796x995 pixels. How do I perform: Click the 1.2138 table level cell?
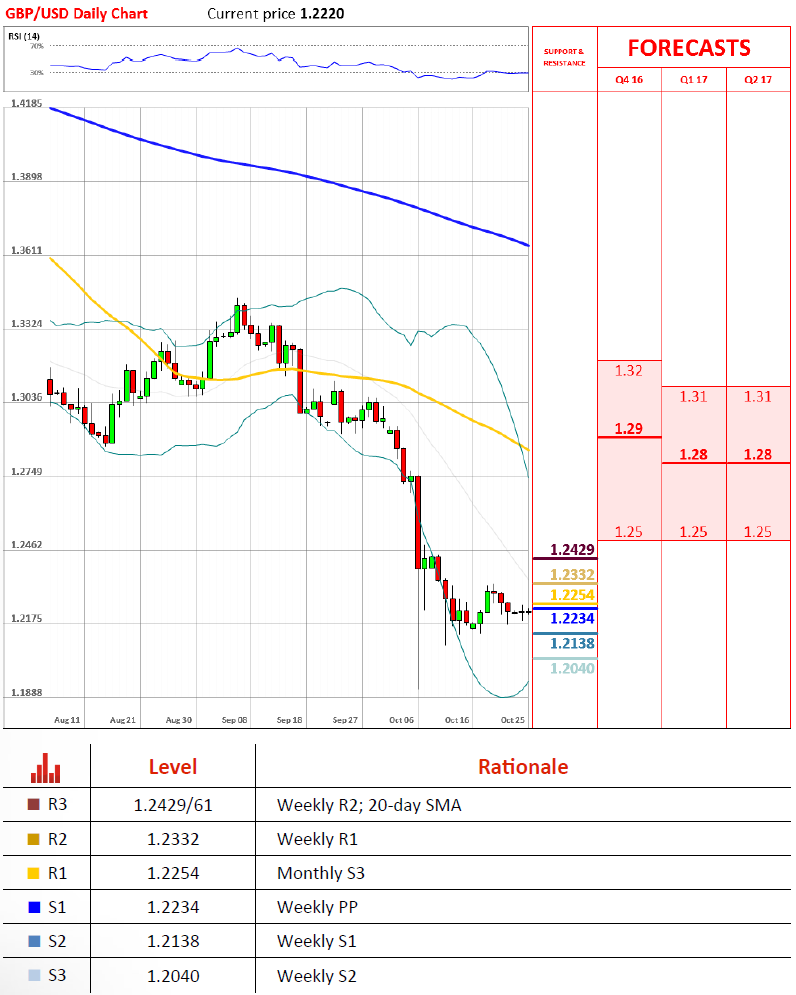(x=173, y=942)
